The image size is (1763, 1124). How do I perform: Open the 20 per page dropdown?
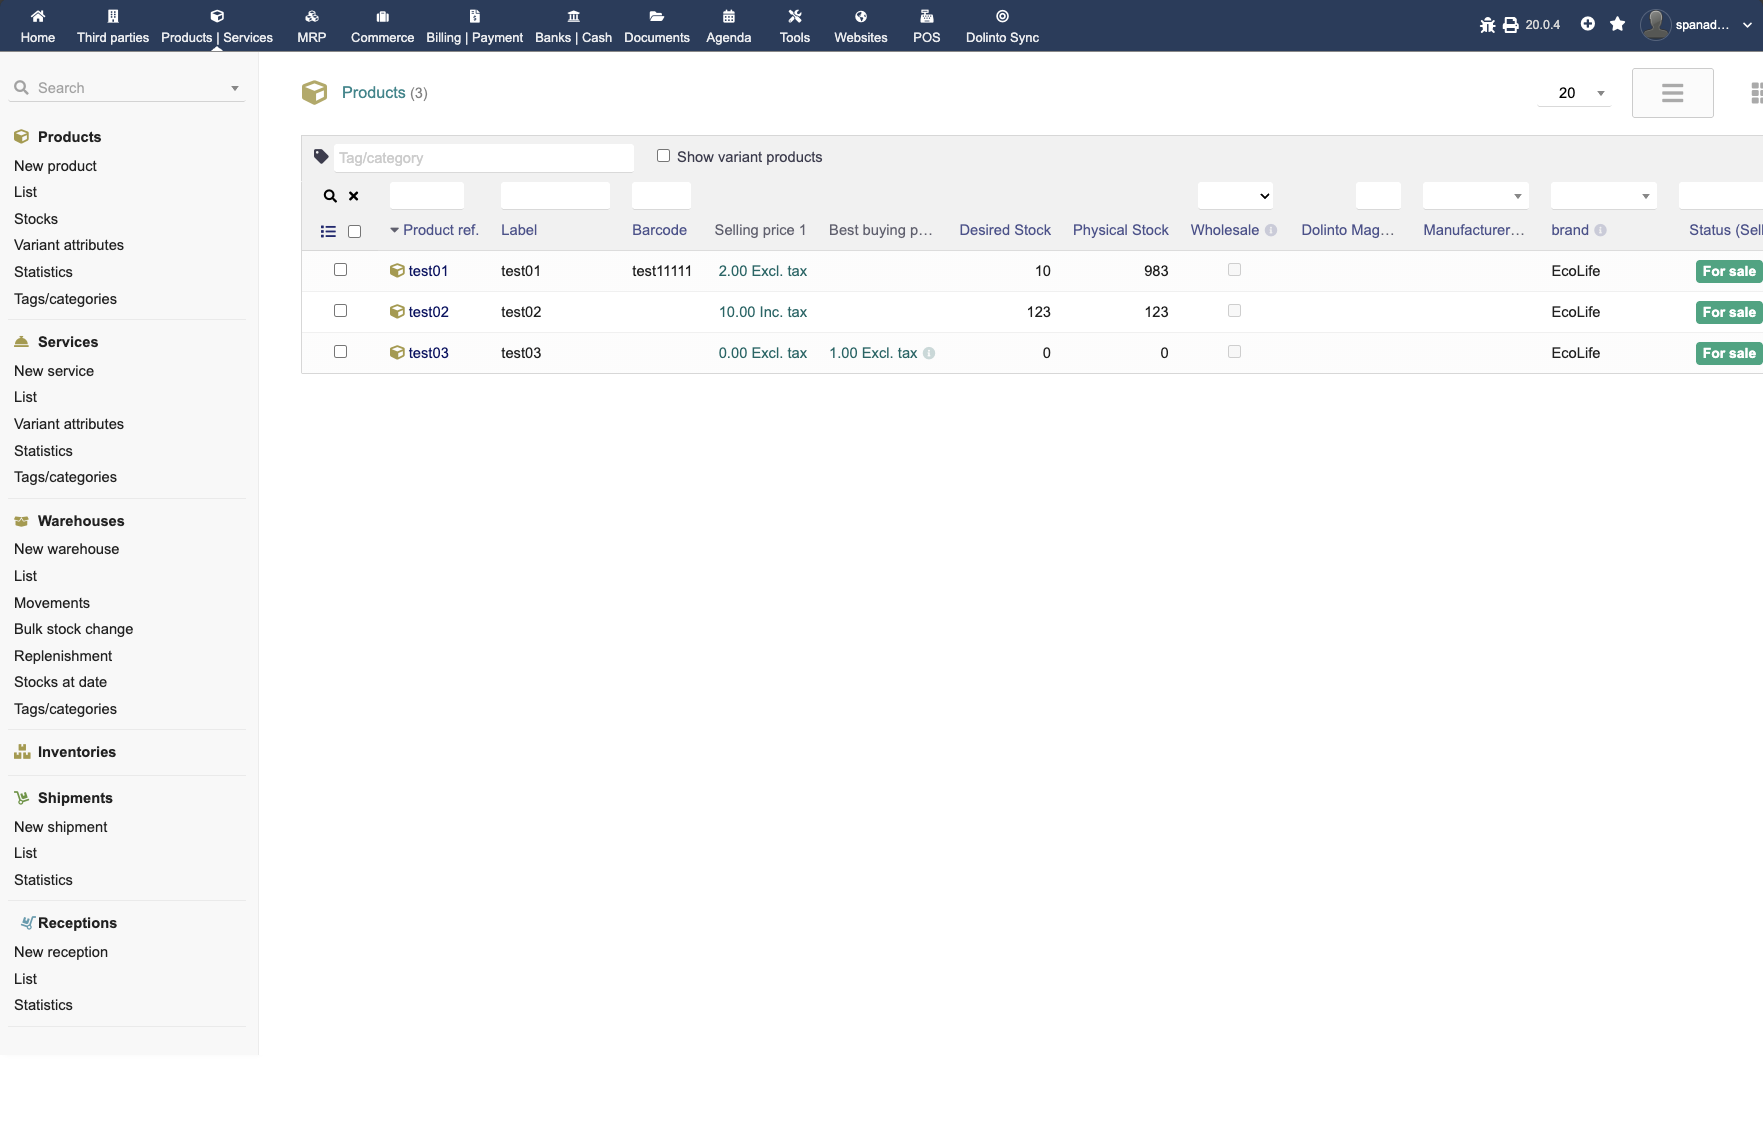1574,93
